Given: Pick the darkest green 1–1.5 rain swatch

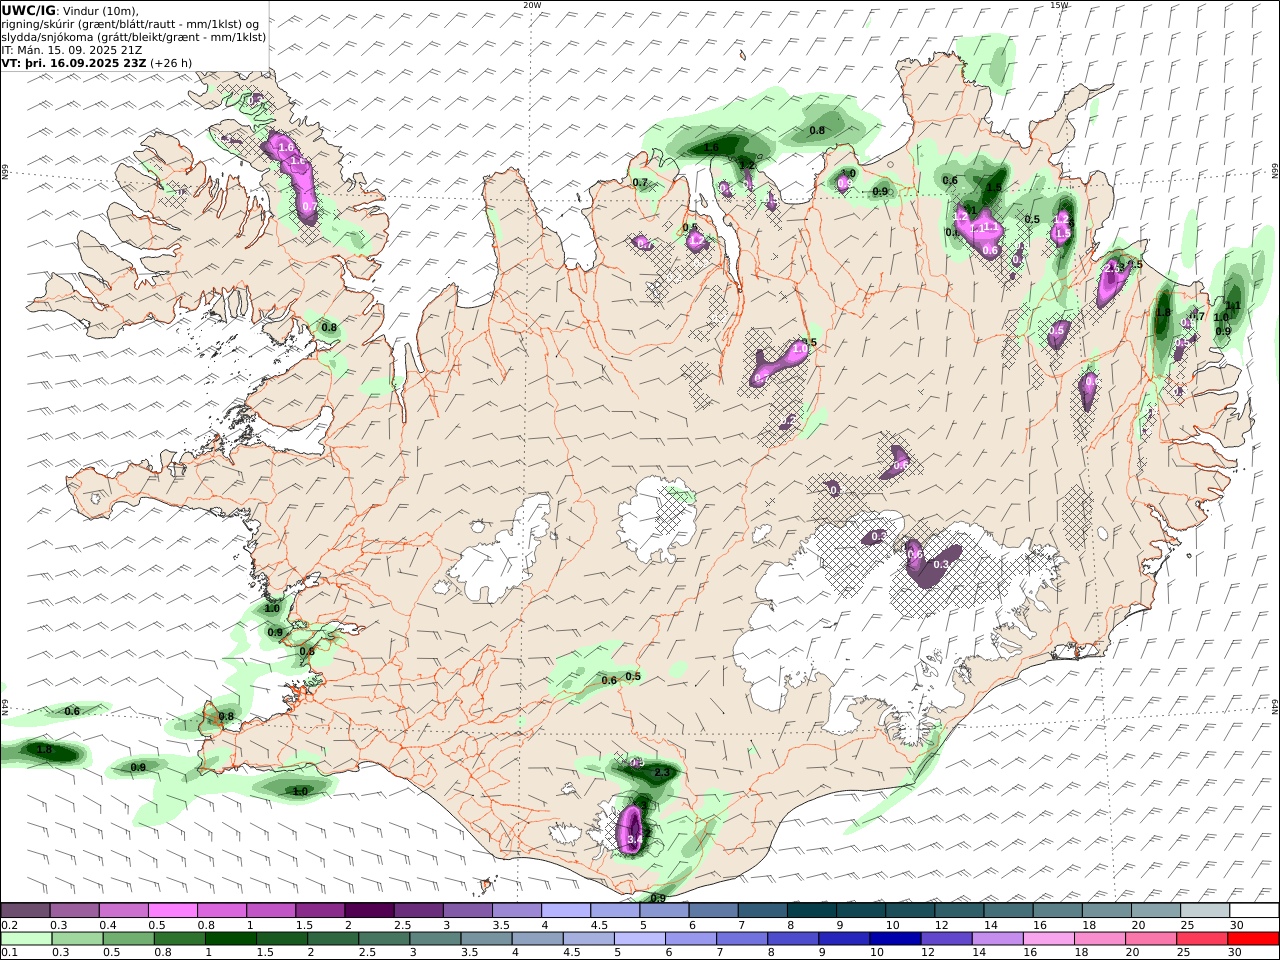Looking at the screenshot, I should point(231,939).
